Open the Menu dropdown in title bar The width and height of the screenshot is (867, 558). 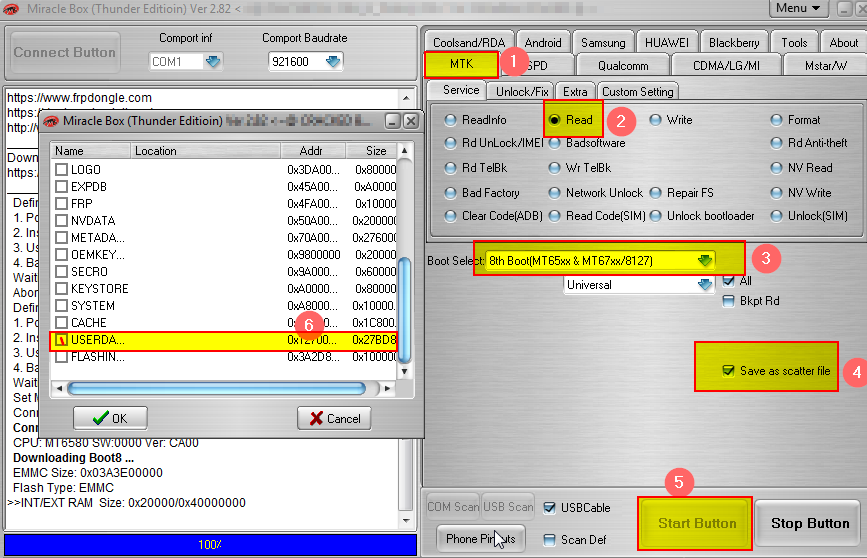click(798, 8)
